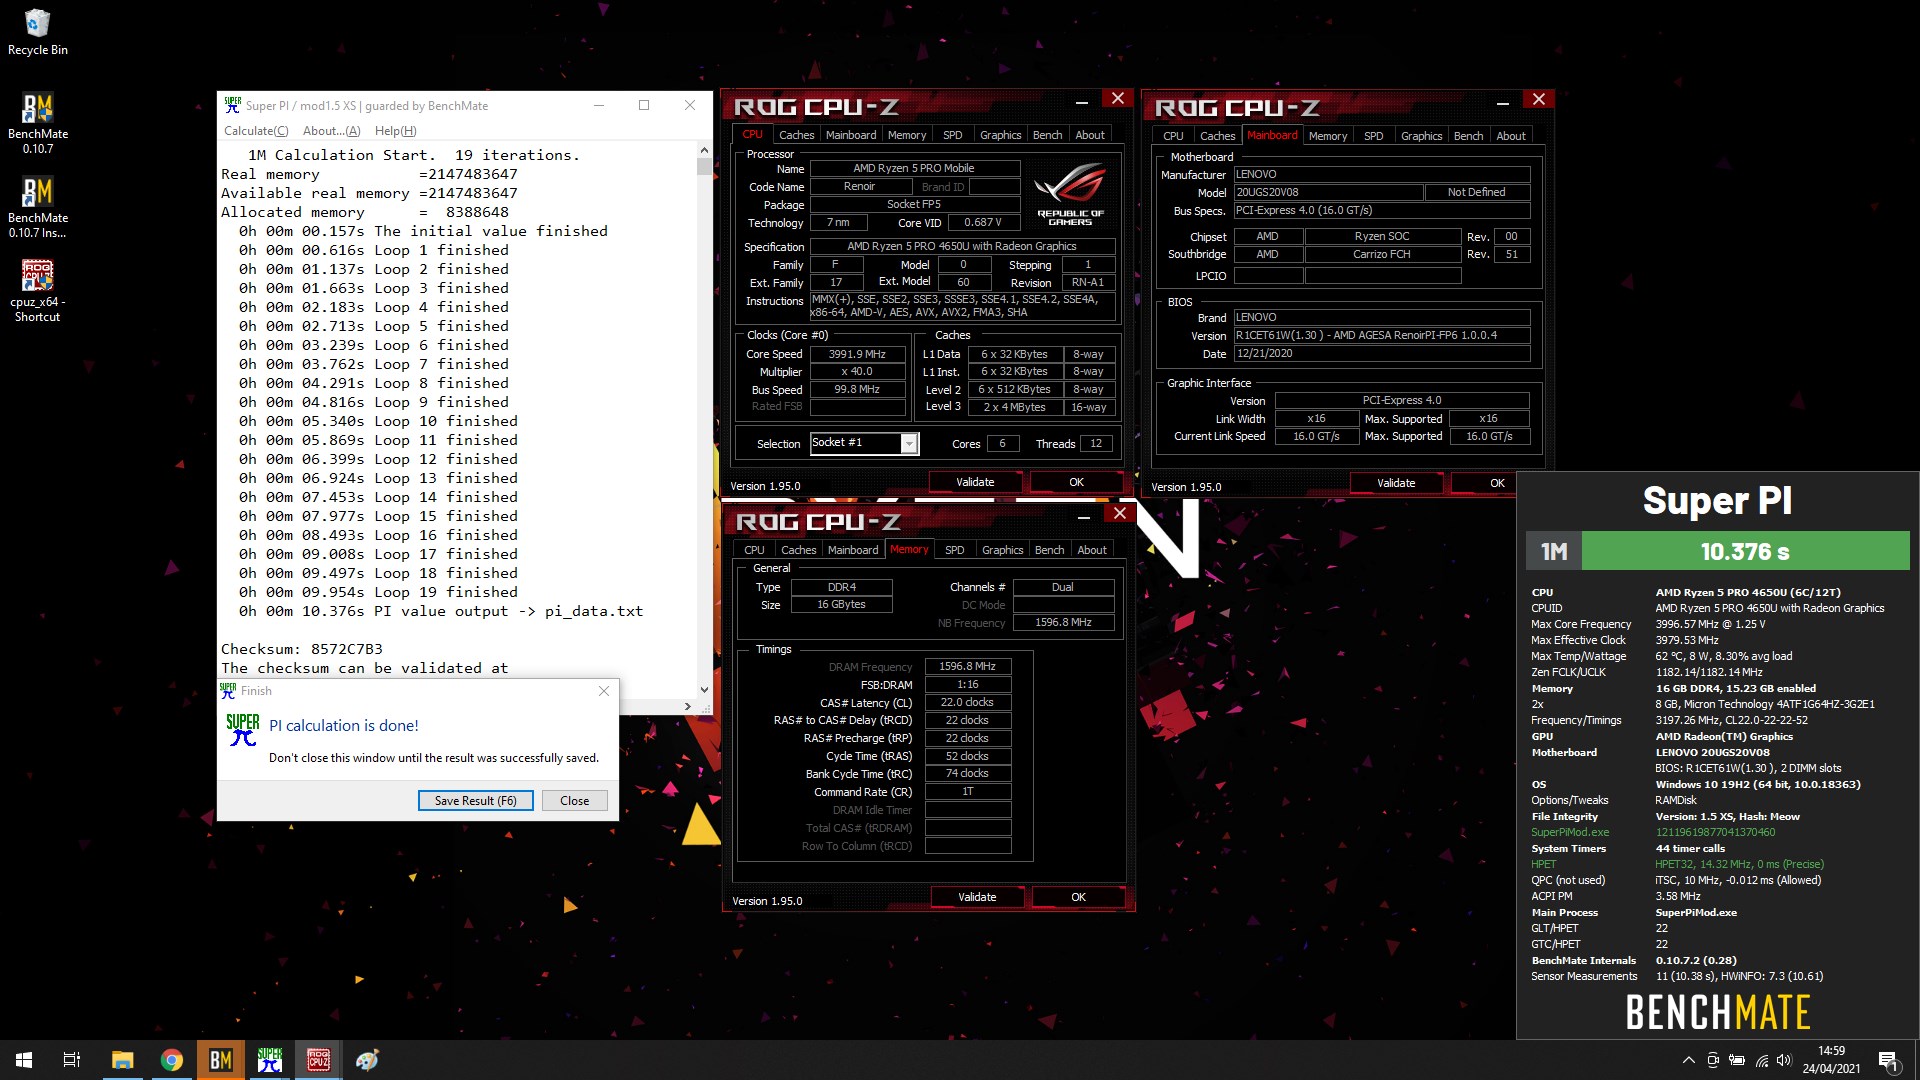
Task: Click the BIOS Version field in Mainboard
Action: tap(1381, 336)
